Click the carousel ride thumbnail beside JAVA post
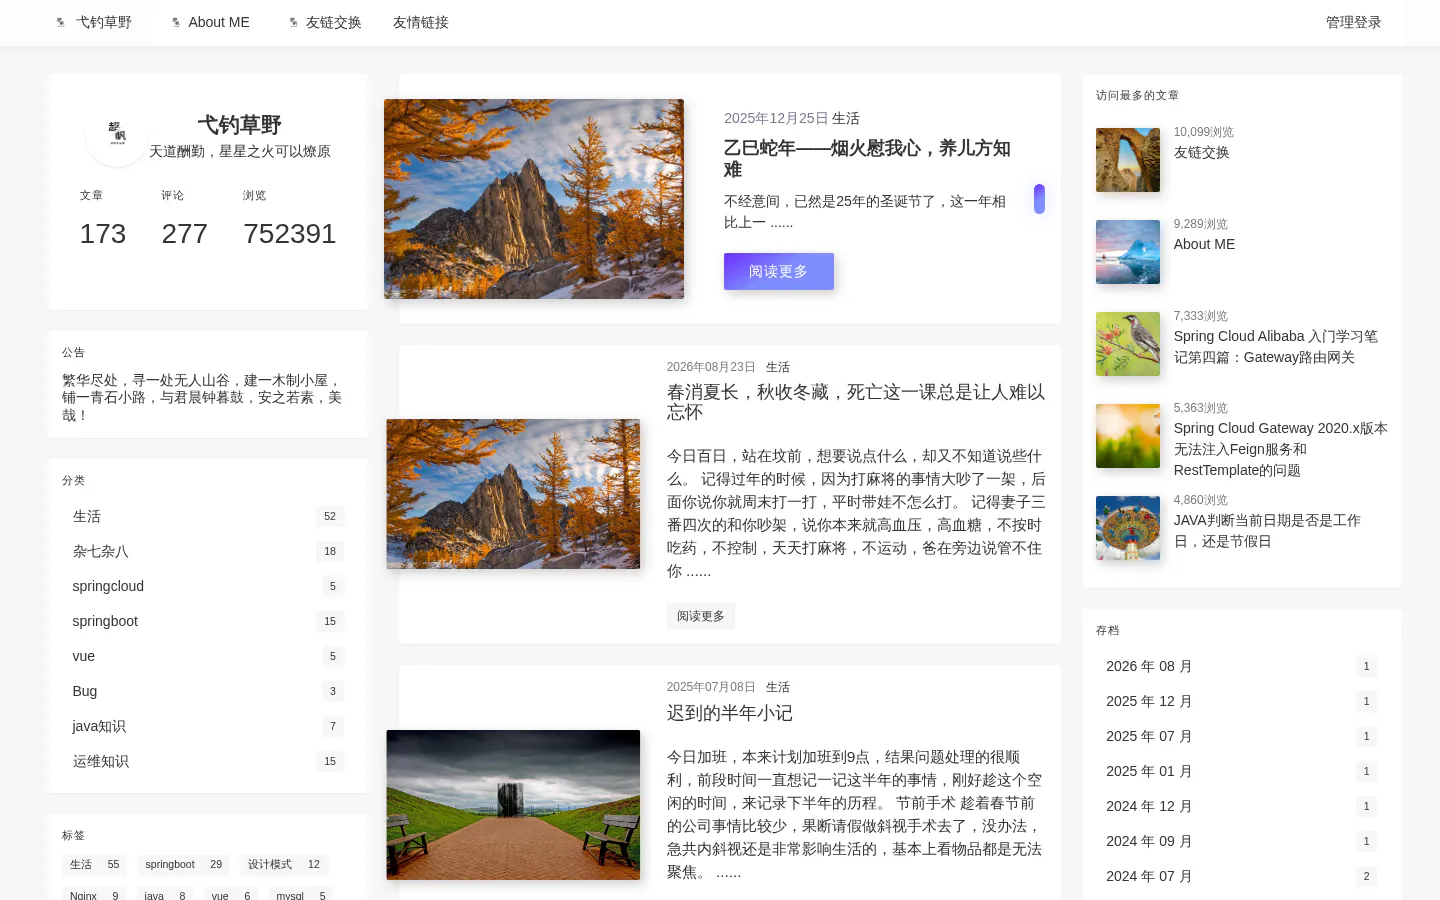Screen dimensions: 1440x900 [x=1128, y=528]
